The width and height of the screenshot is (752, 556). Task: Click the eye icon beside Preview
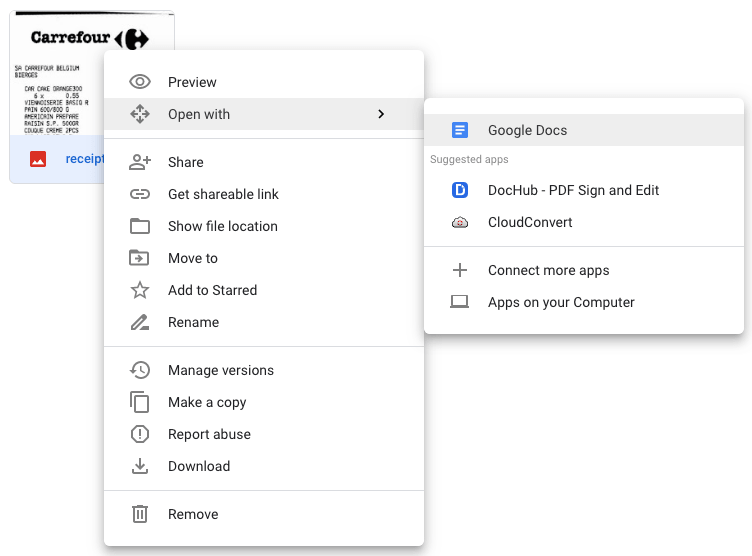pyautogui.click(x=140, y=82)
